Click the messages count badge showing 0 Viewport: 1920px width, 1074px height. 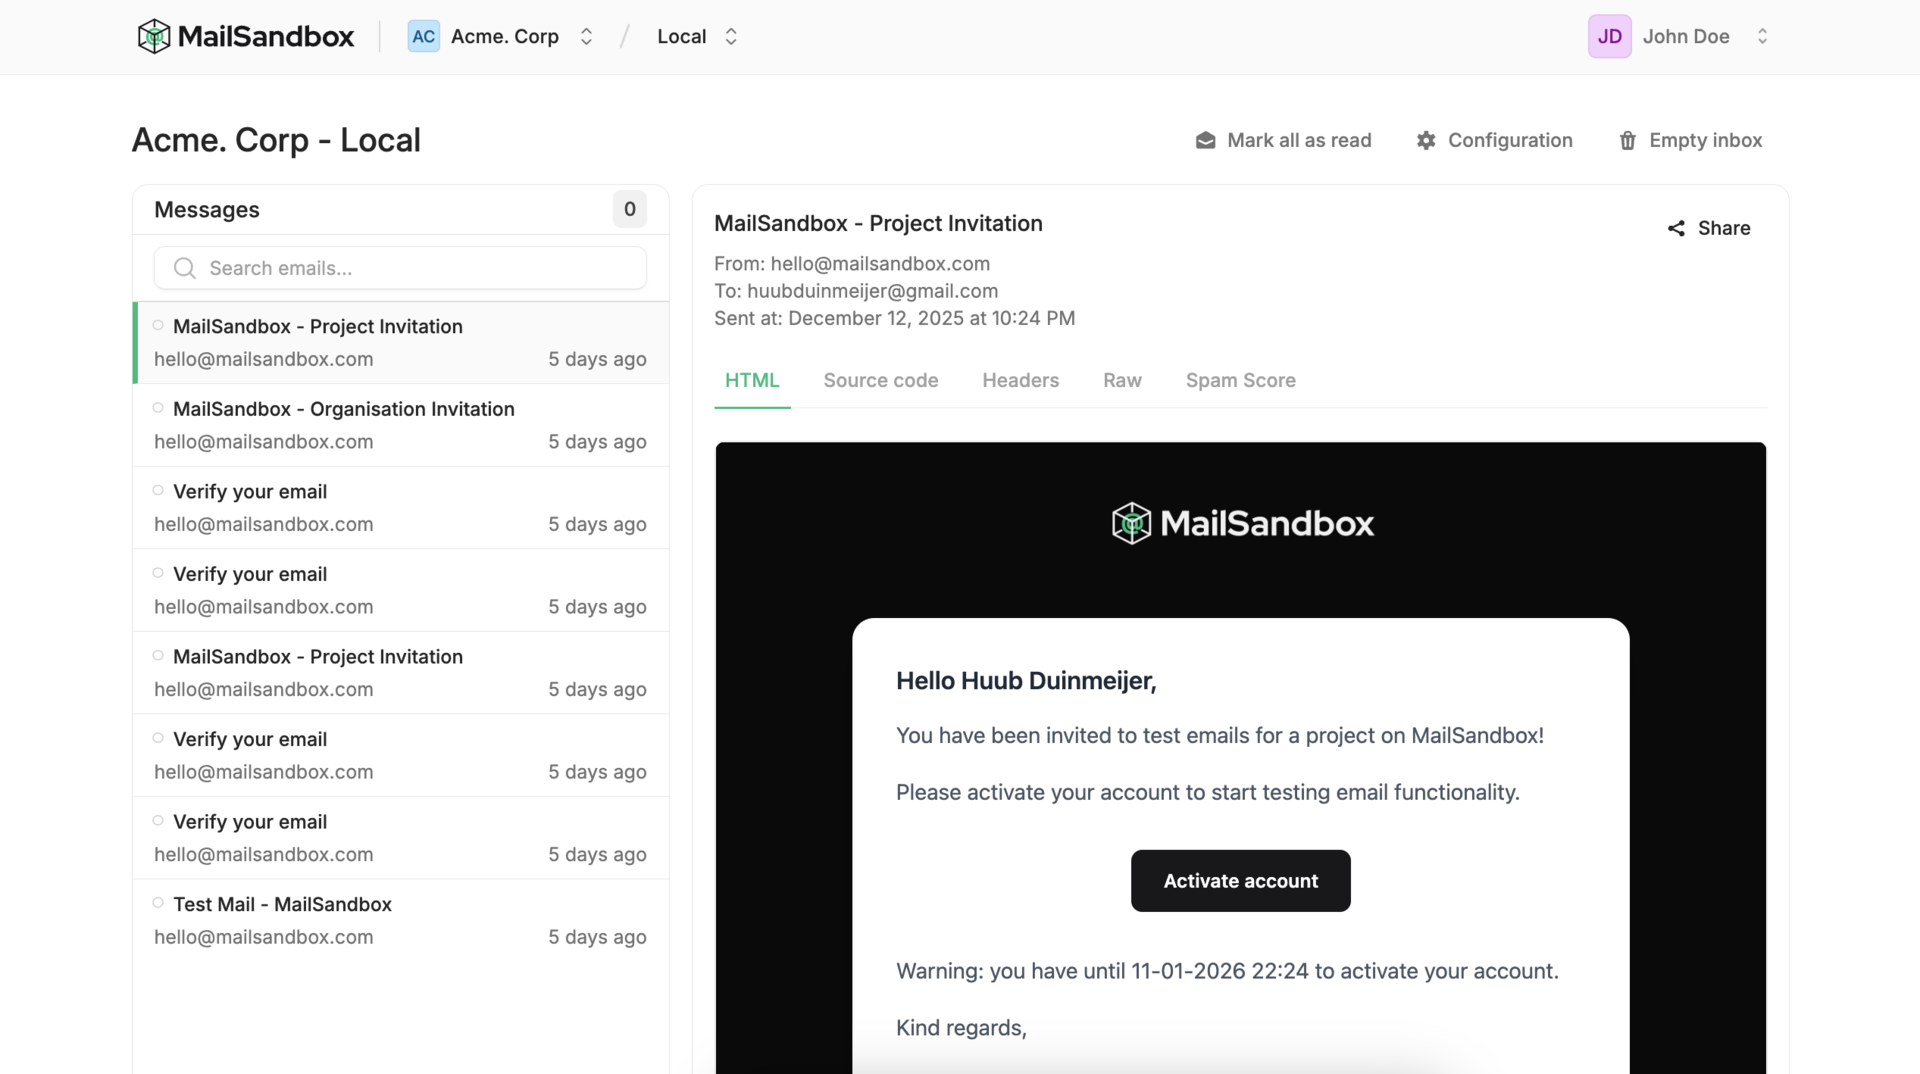[629, 209]
